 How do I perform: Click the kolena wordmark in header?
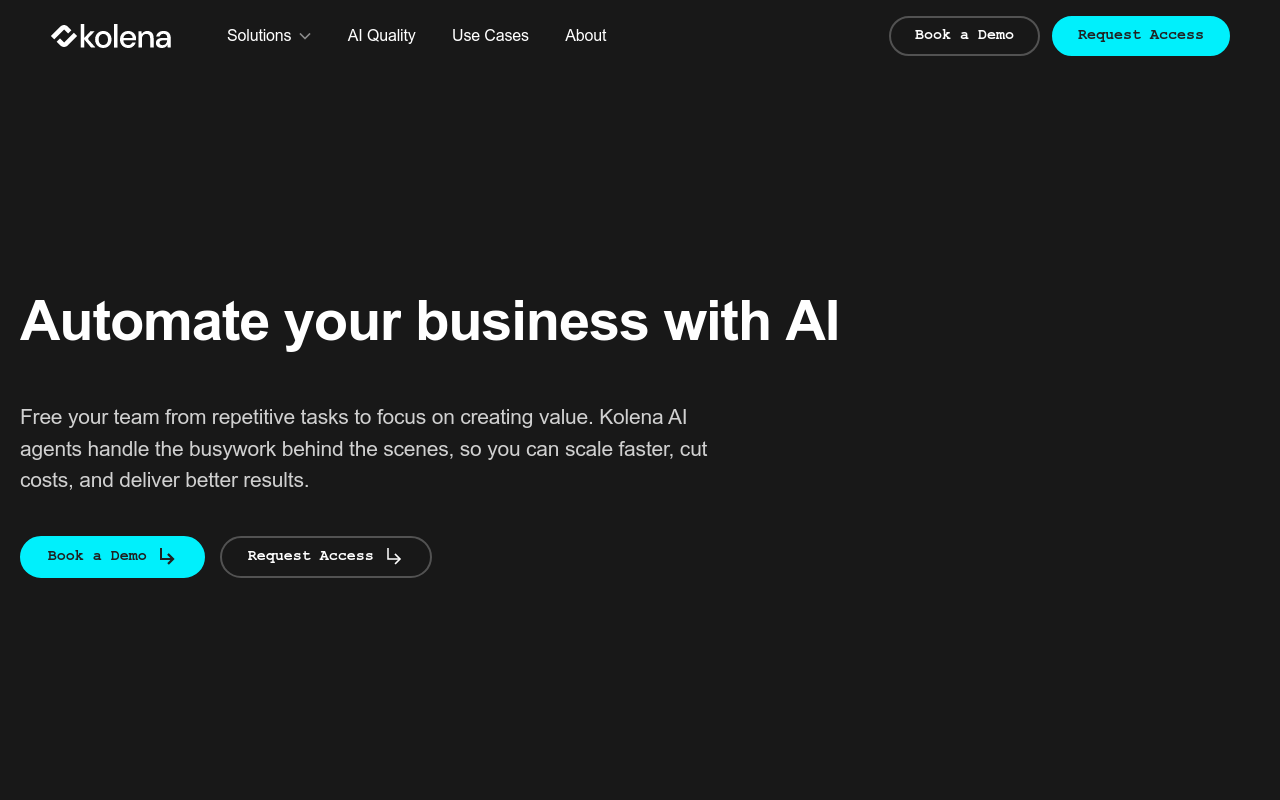click(x=126, y=37)
